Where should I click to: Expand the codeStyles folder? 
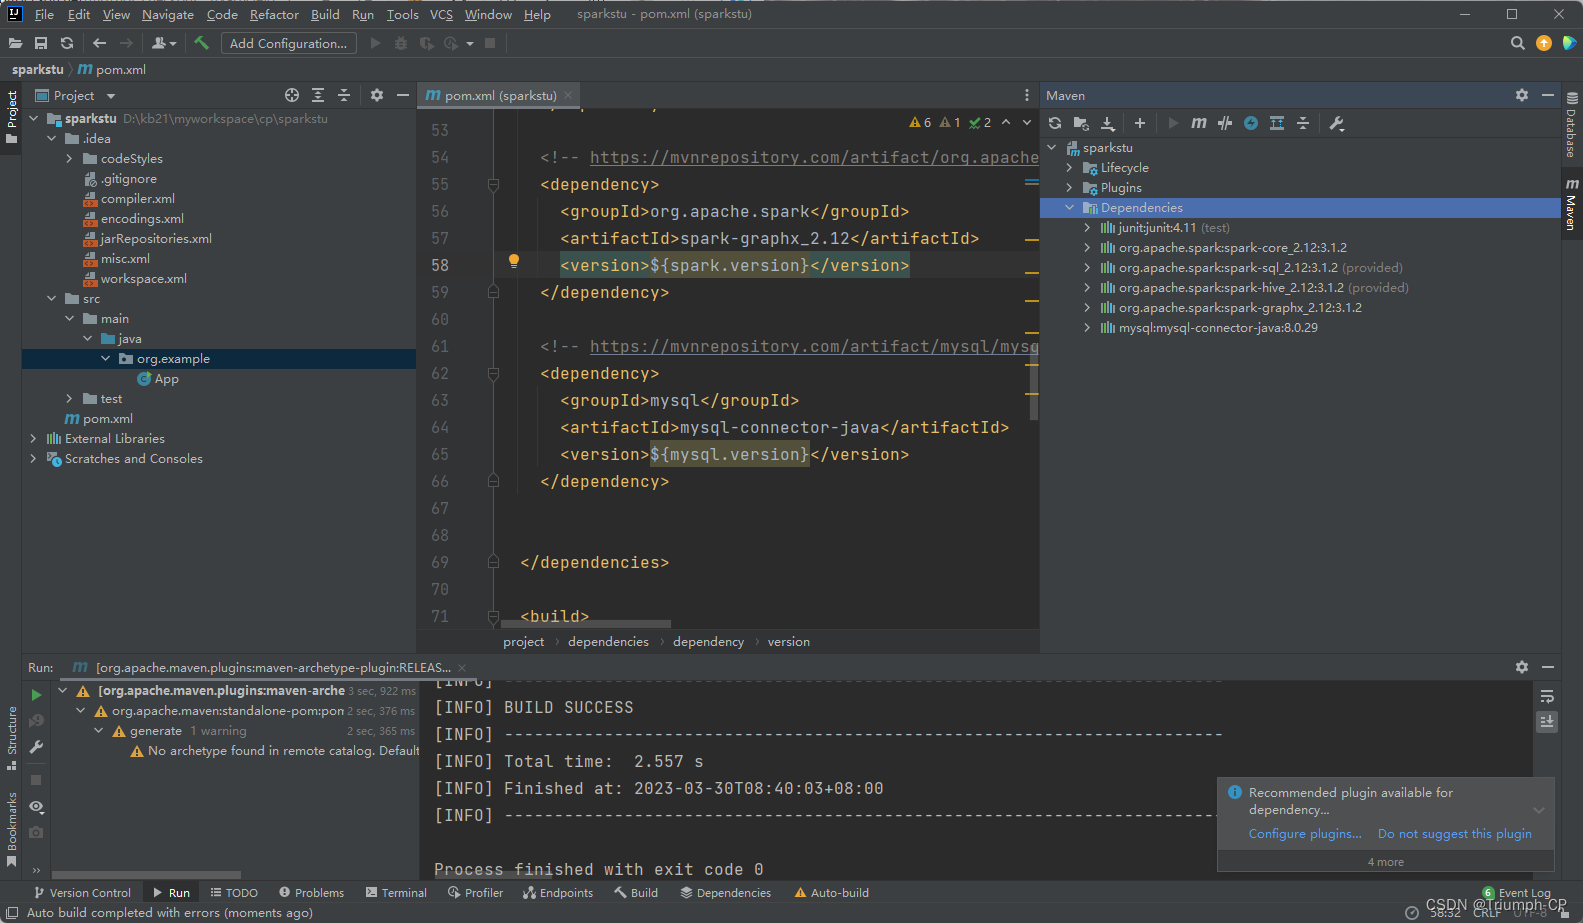coord(69,159)
